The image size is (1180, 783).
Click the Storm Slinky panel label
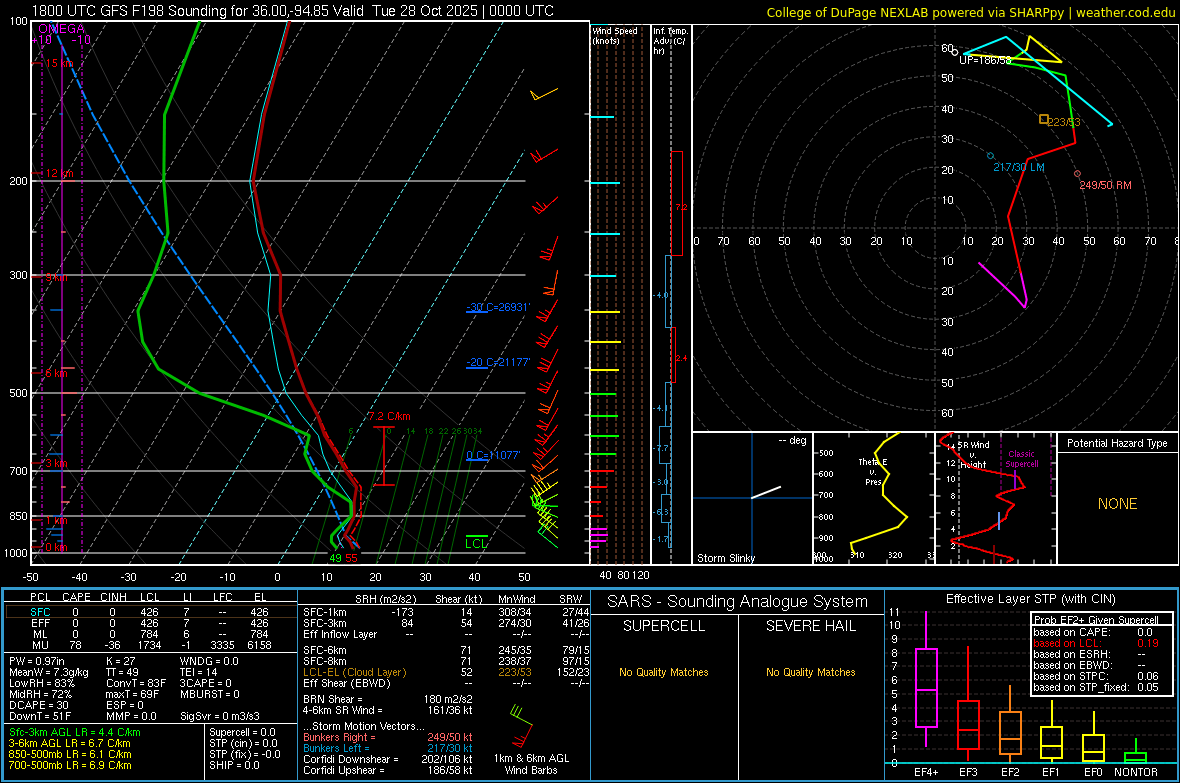725,558
